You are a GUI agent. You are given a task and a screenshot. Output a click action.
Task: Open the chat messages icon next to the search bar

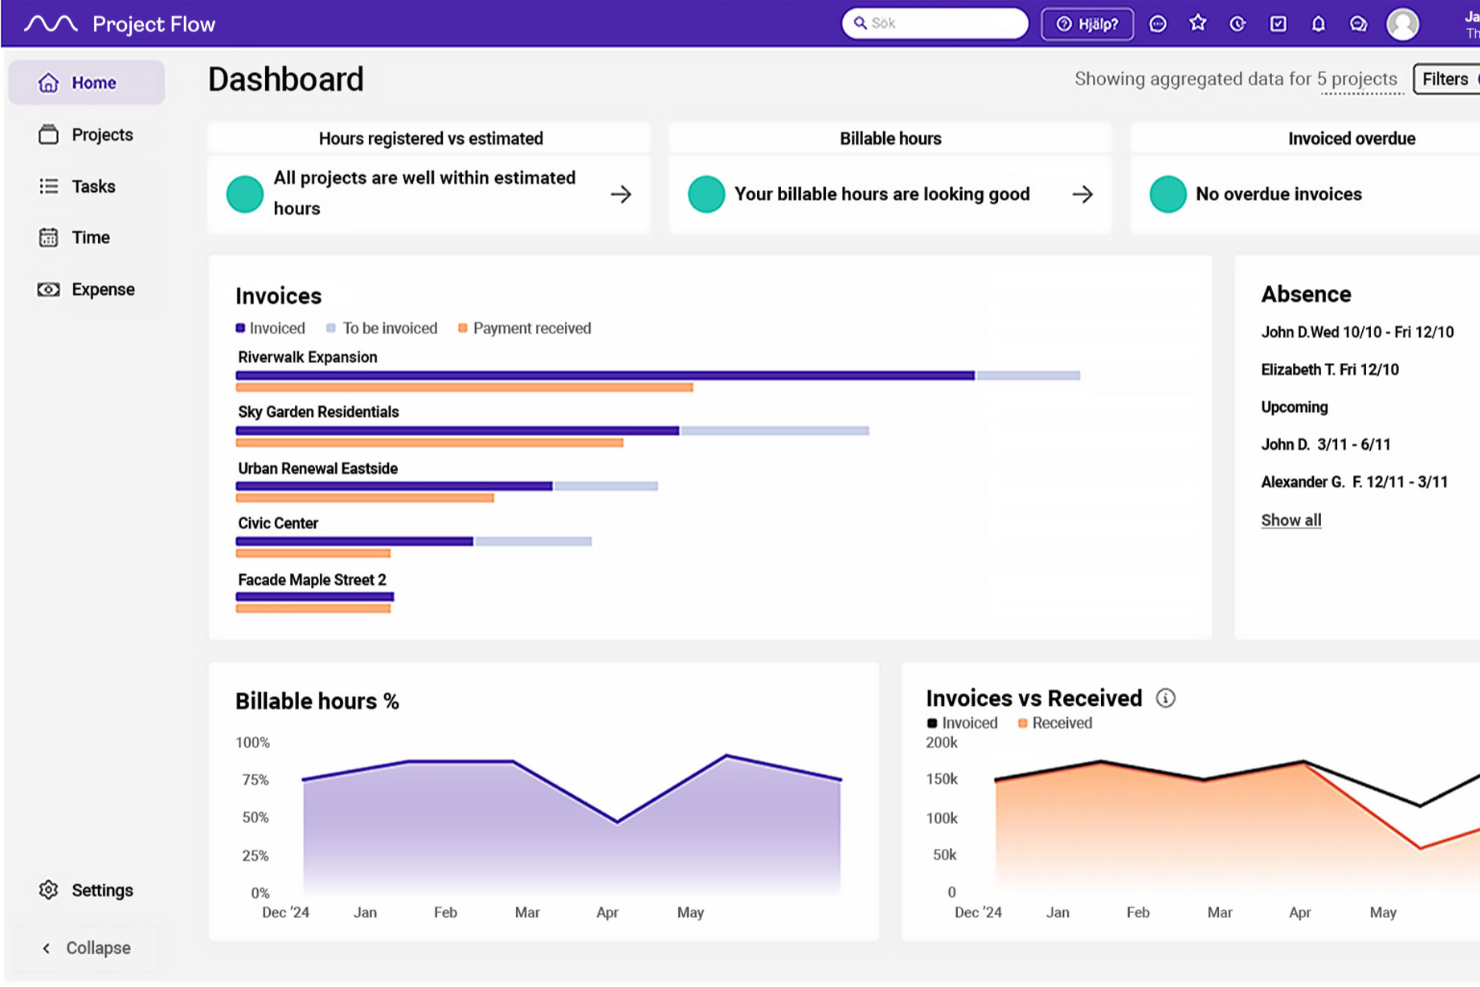[1358, 23]
